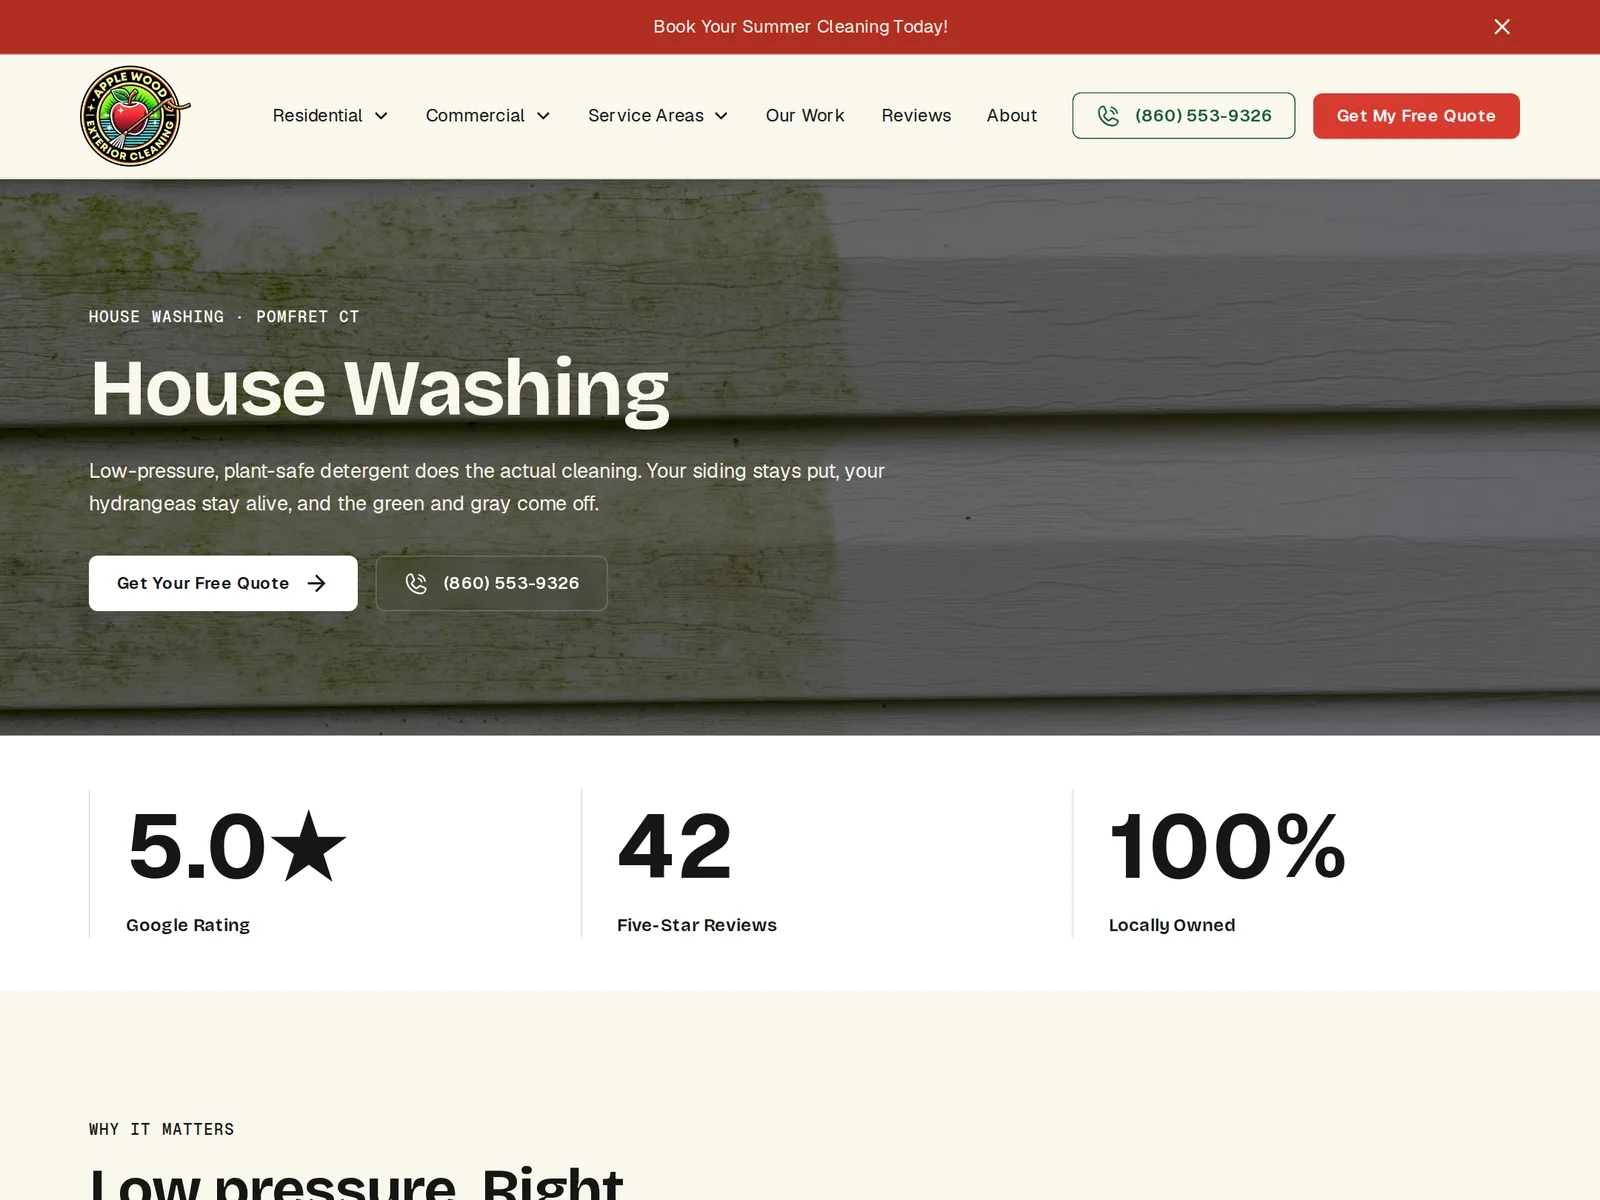Click the Google Rating label
Screen dimensions: 1600x1200
coord(188,925)
